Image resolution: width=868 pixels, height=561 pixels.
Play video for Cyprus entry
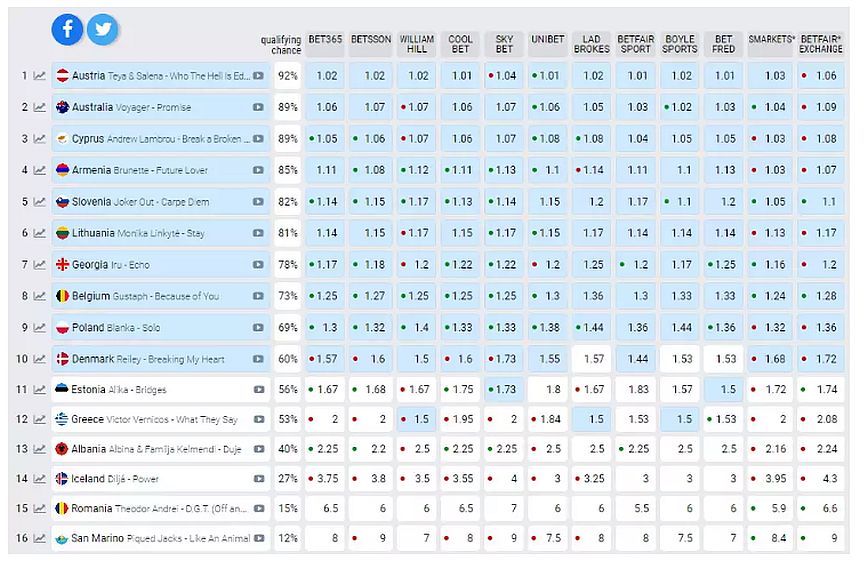[x=259, y=139]
